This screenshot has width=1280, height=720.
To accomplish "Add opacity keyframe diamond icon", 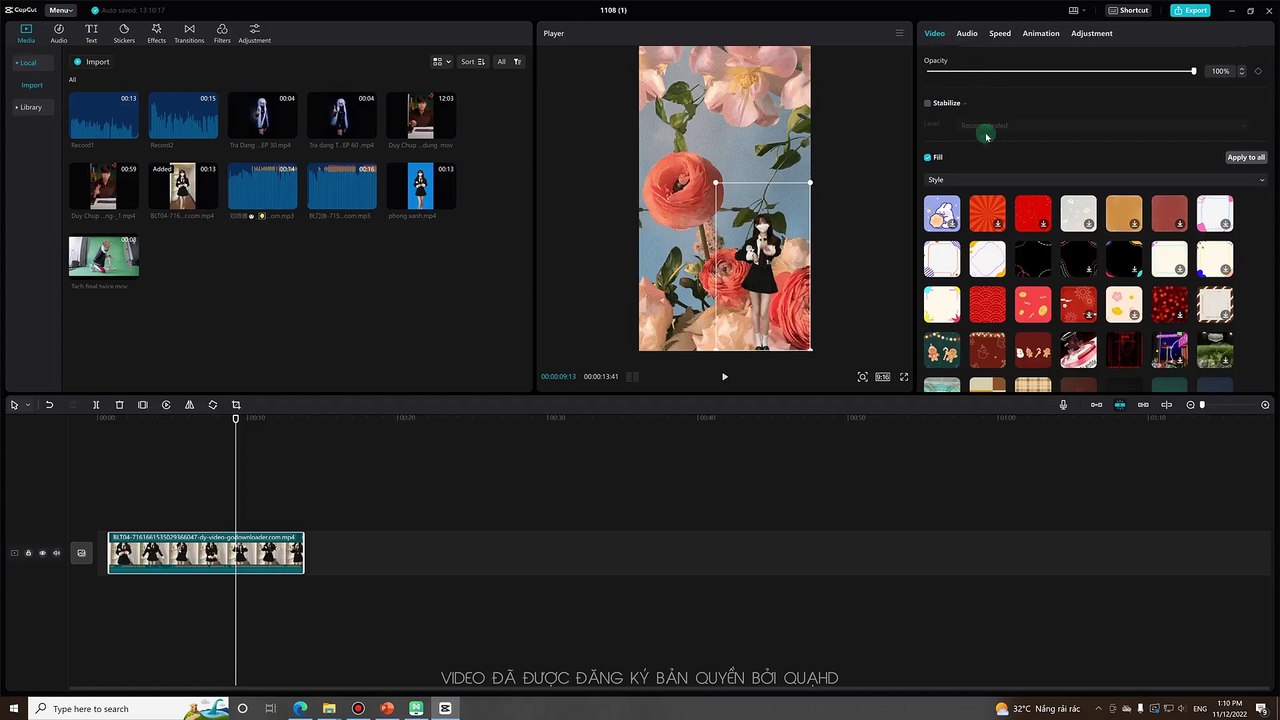I will [1258, 71].
